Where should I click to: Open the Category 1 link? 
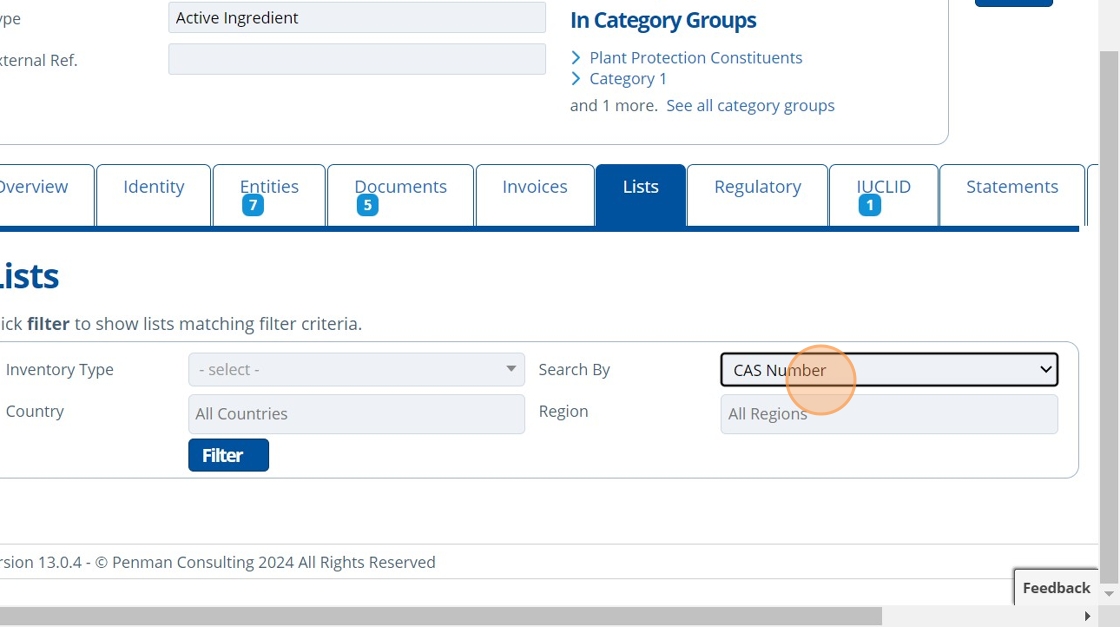point(627,79)
